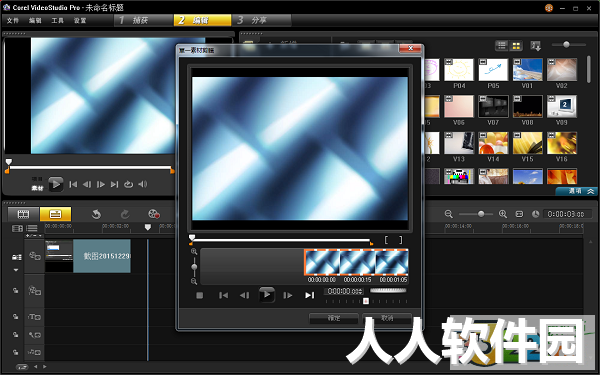
Task: Set mark-out bracket in trim dialog
Action: click(400, 240)
